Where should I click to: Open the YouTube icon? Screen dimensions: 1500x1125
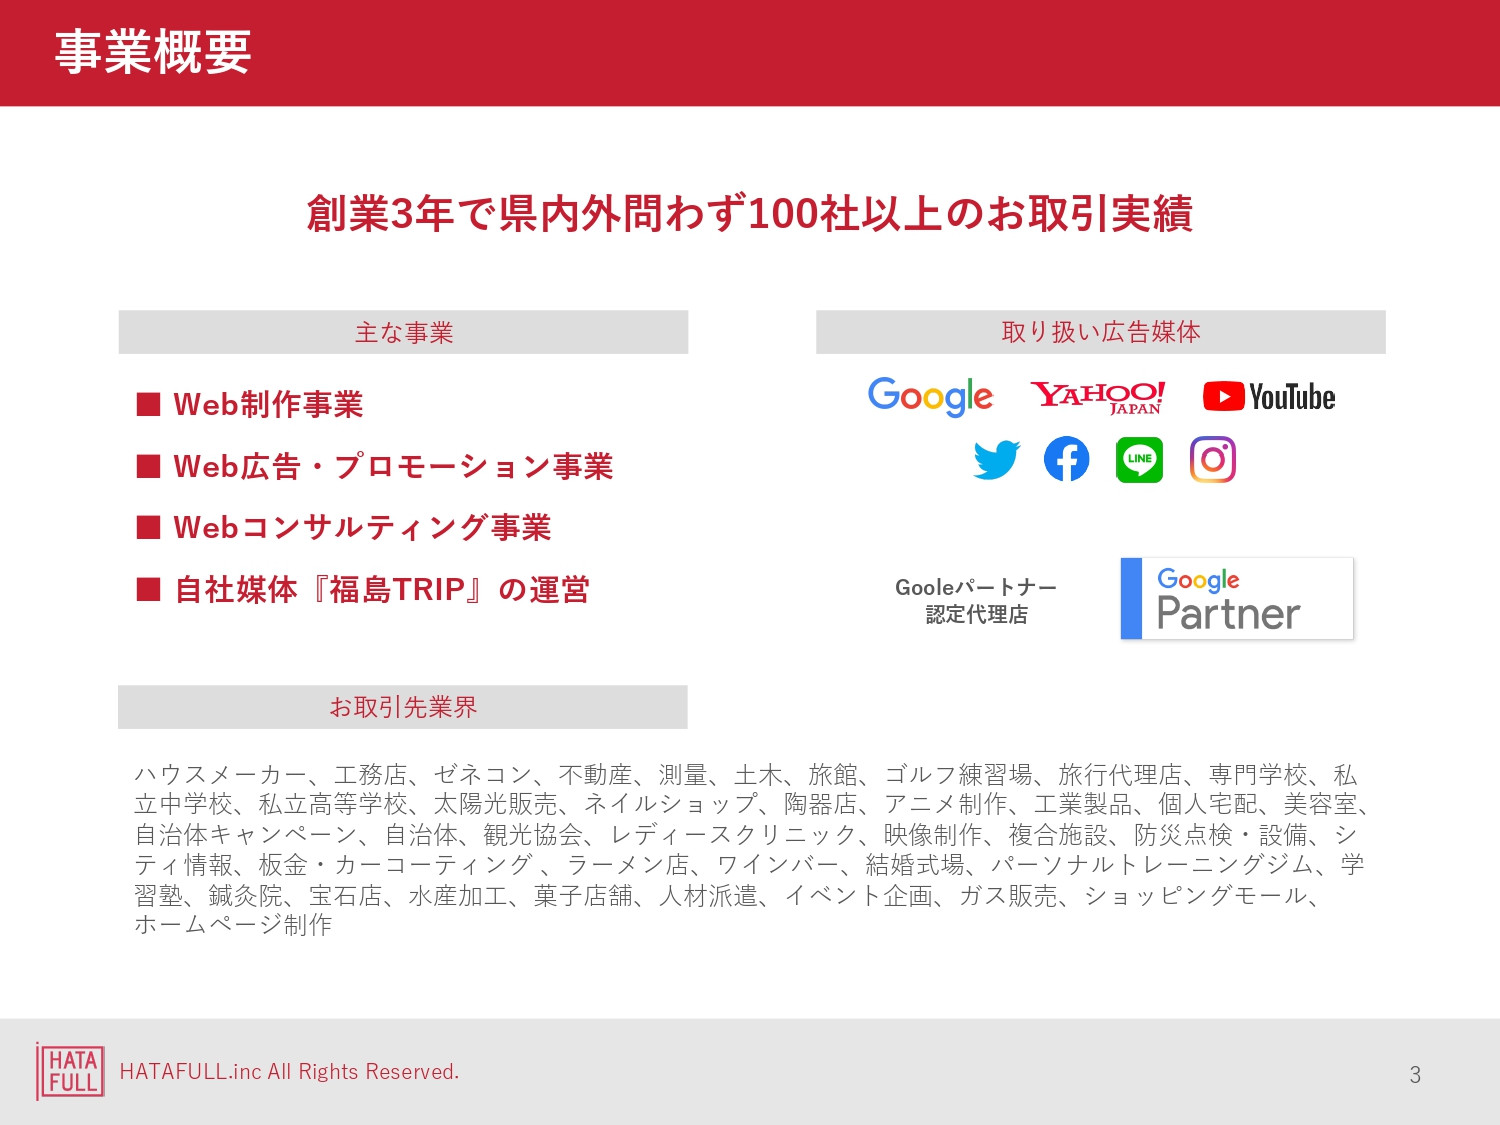click(1270, 396)
